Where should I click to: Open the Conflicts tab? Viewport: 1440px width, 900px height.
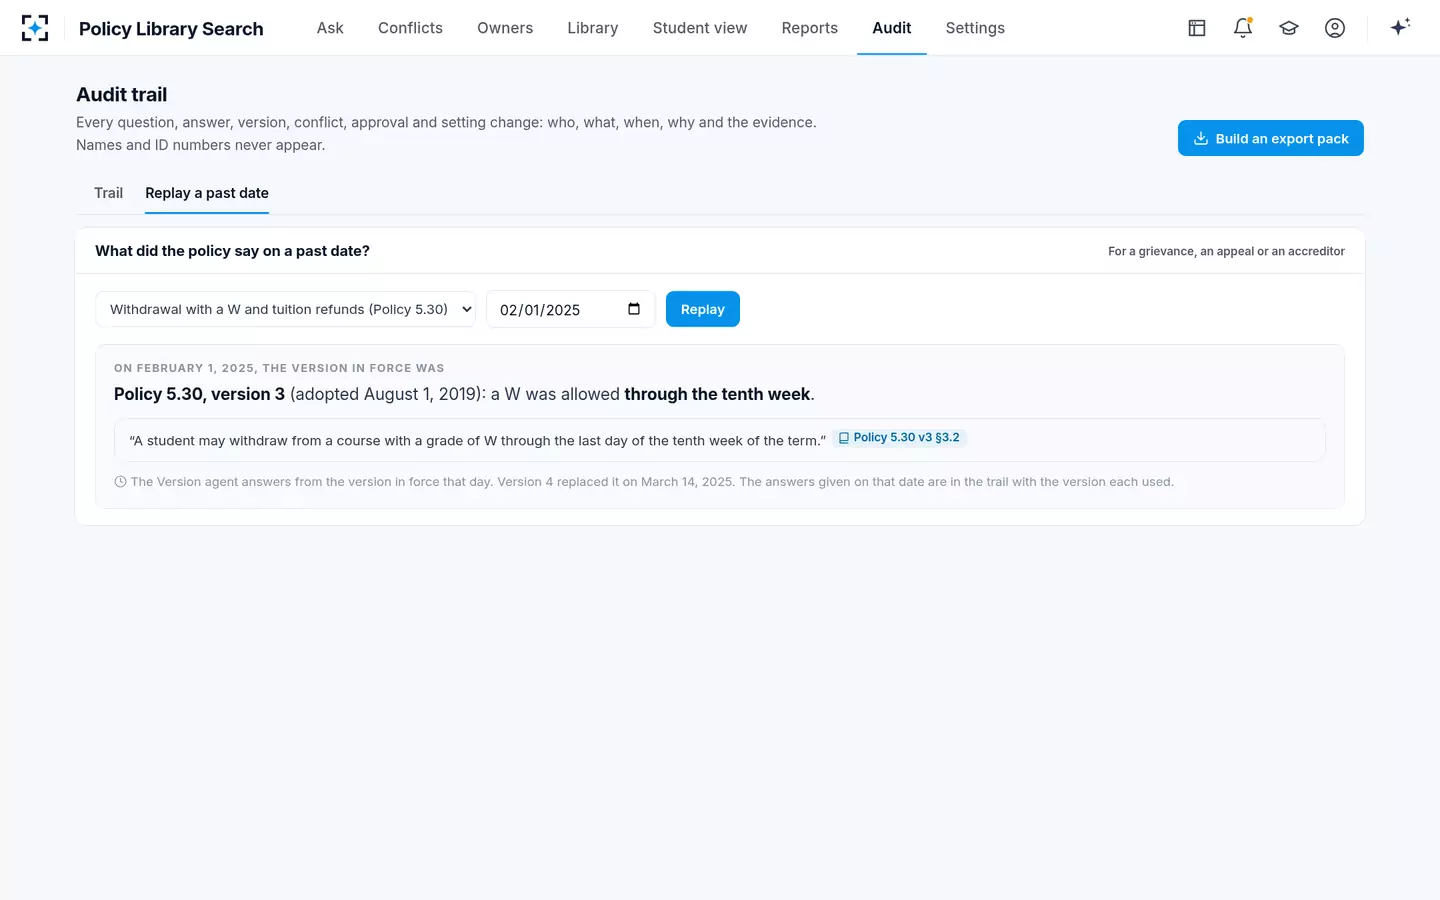point(410,28)
